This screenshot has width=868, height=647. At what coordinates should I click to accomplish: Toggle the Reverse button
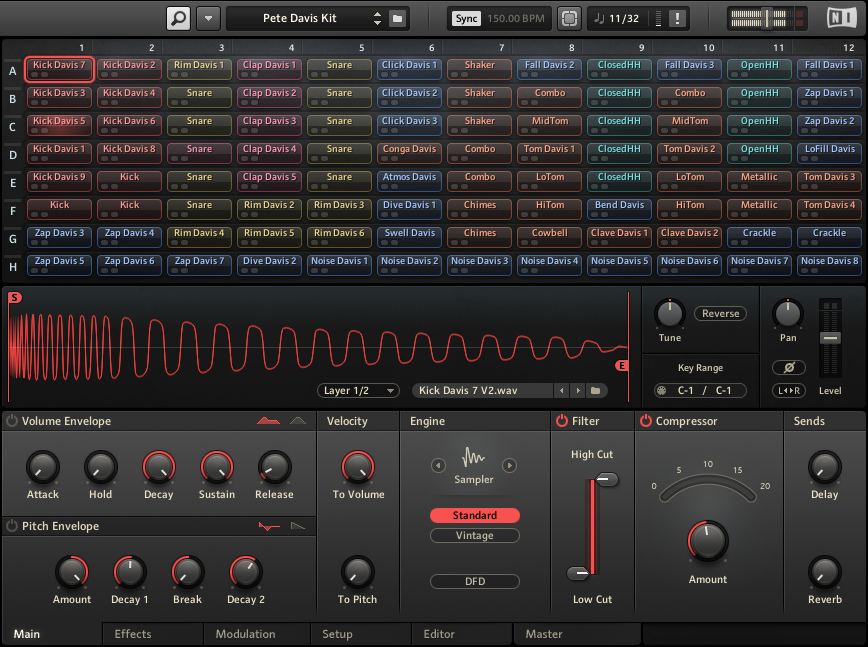(x=720, y=313)
